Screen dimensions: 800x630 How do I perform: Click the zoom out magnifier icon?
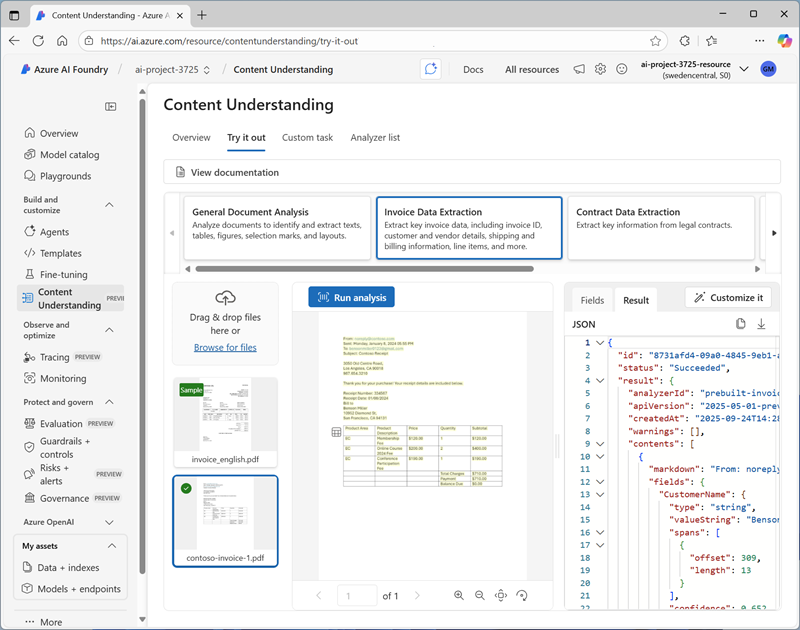[480, 595]
